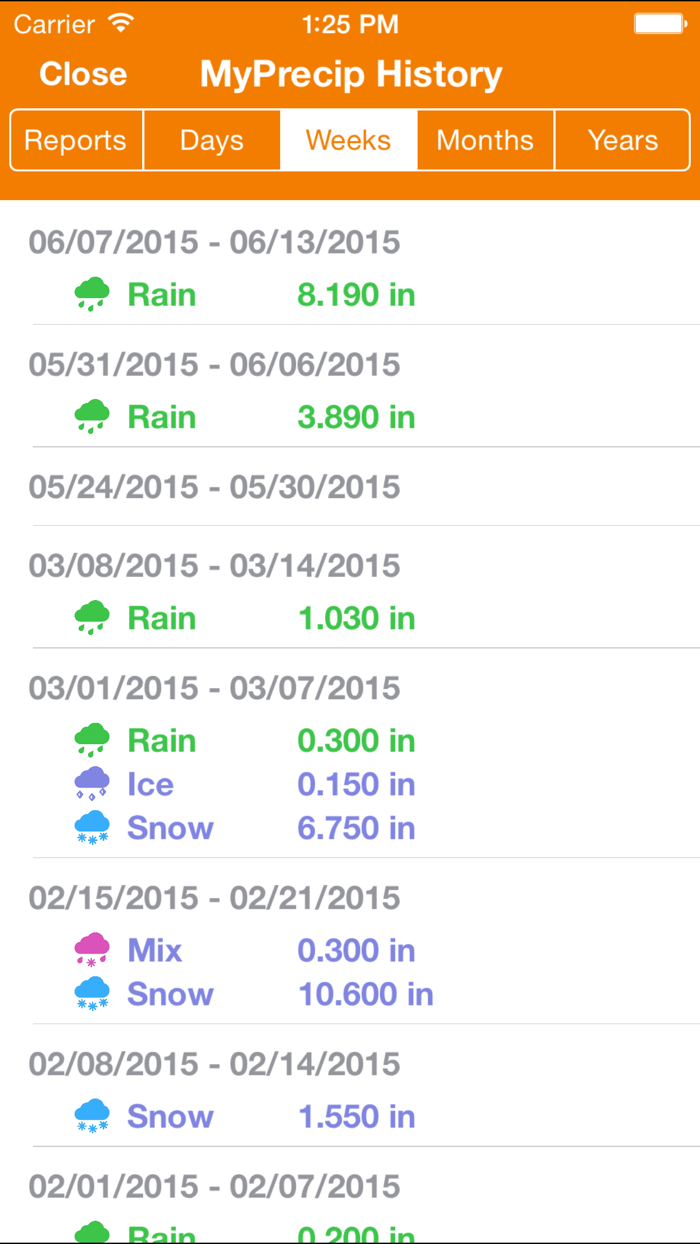
Task: Click the pink Mix precipitation icon
Action: coord(91,950)
